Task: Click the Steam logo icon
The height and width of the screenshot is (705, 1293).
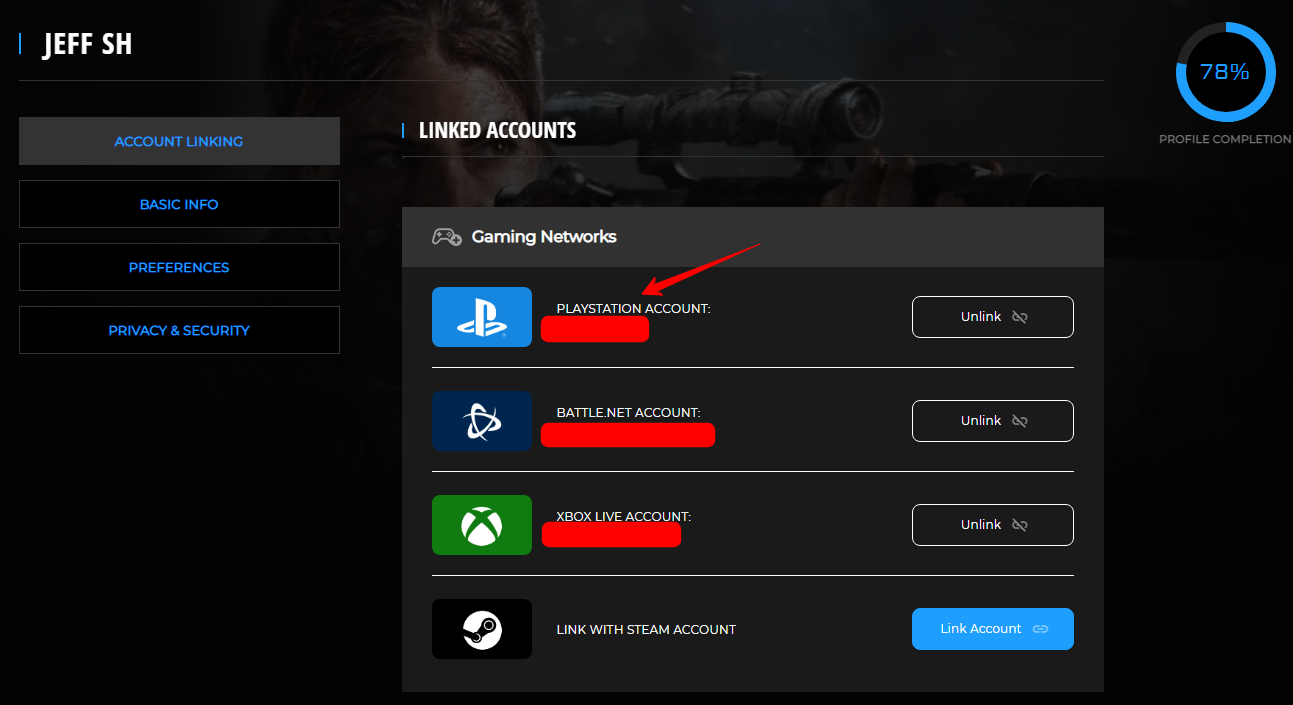Action: (x=481, y=629)
